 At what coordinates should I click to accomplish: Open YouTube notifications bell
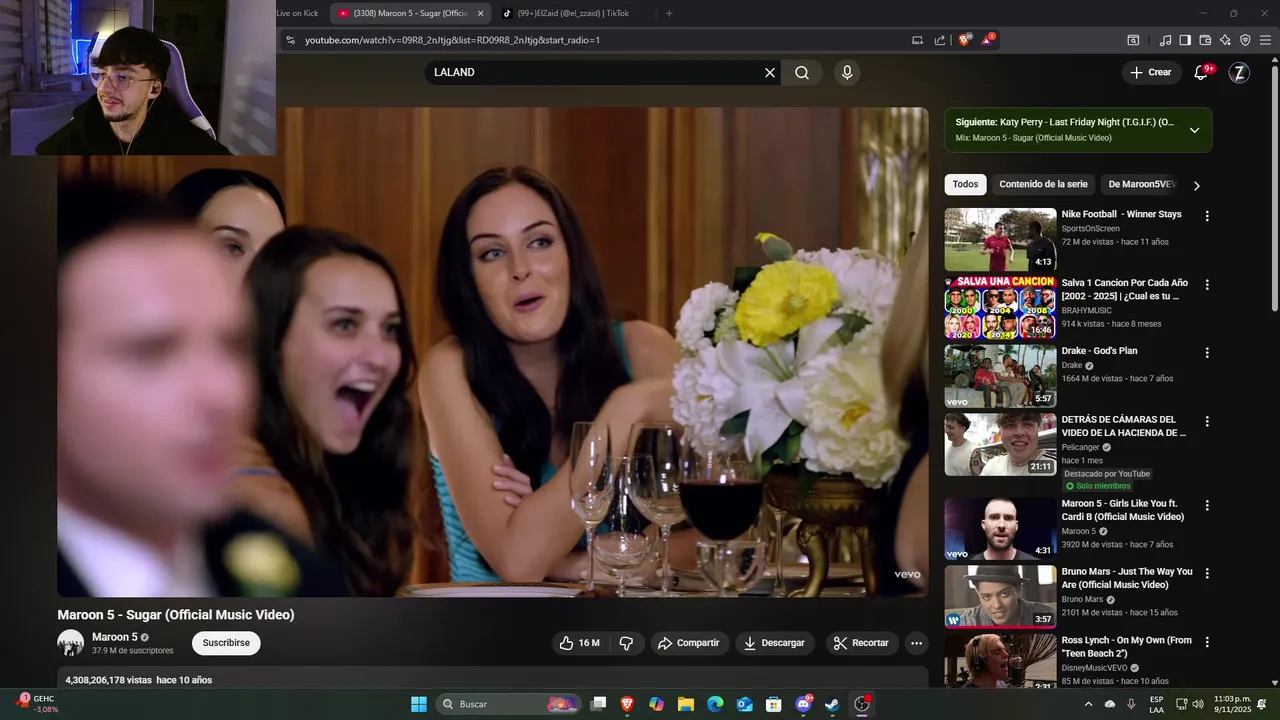point(1201,72)
